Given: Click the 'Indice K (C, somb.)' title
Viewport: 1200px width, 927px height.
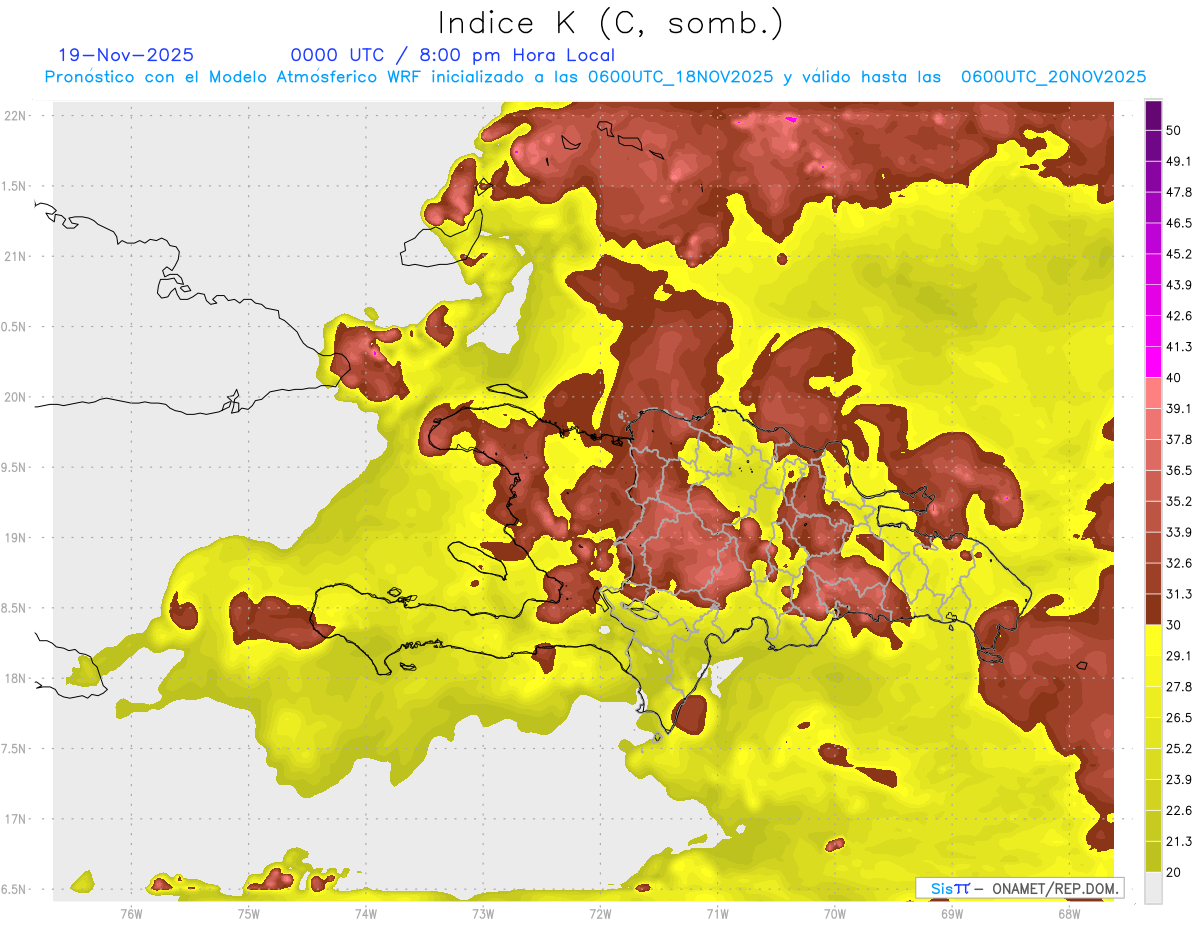Looking at the screenshot, I should (x=611, y=23).
